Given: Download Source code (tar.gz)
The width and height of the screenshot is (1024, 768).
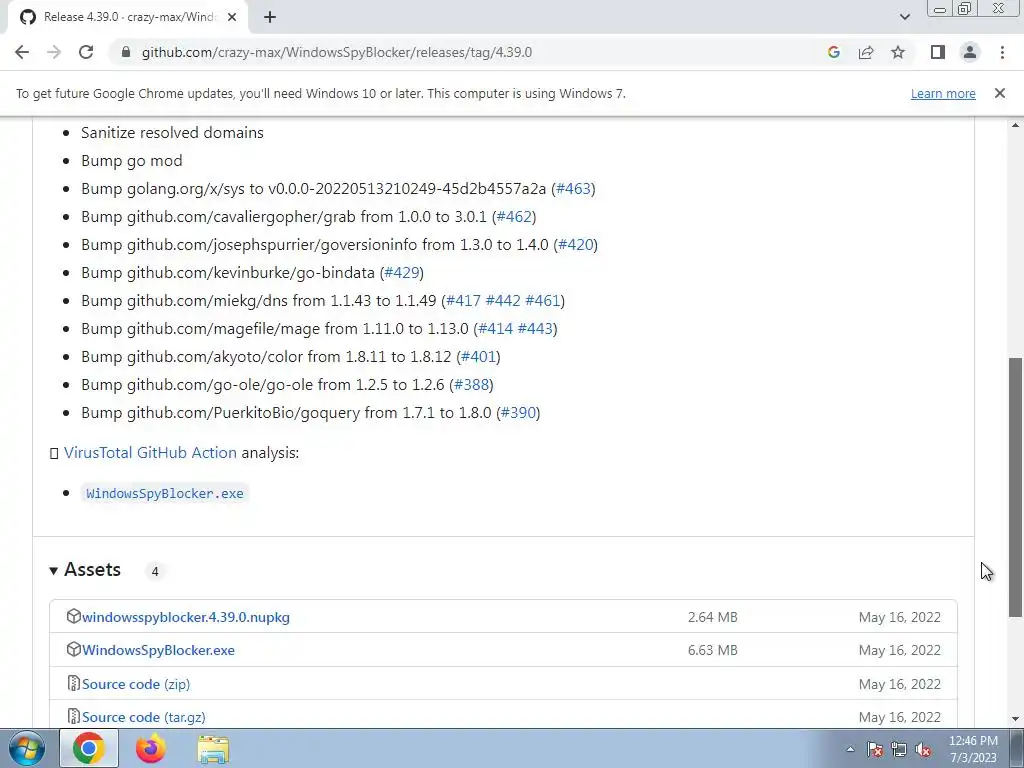Looking at the screenshot, I should point(144,717).
